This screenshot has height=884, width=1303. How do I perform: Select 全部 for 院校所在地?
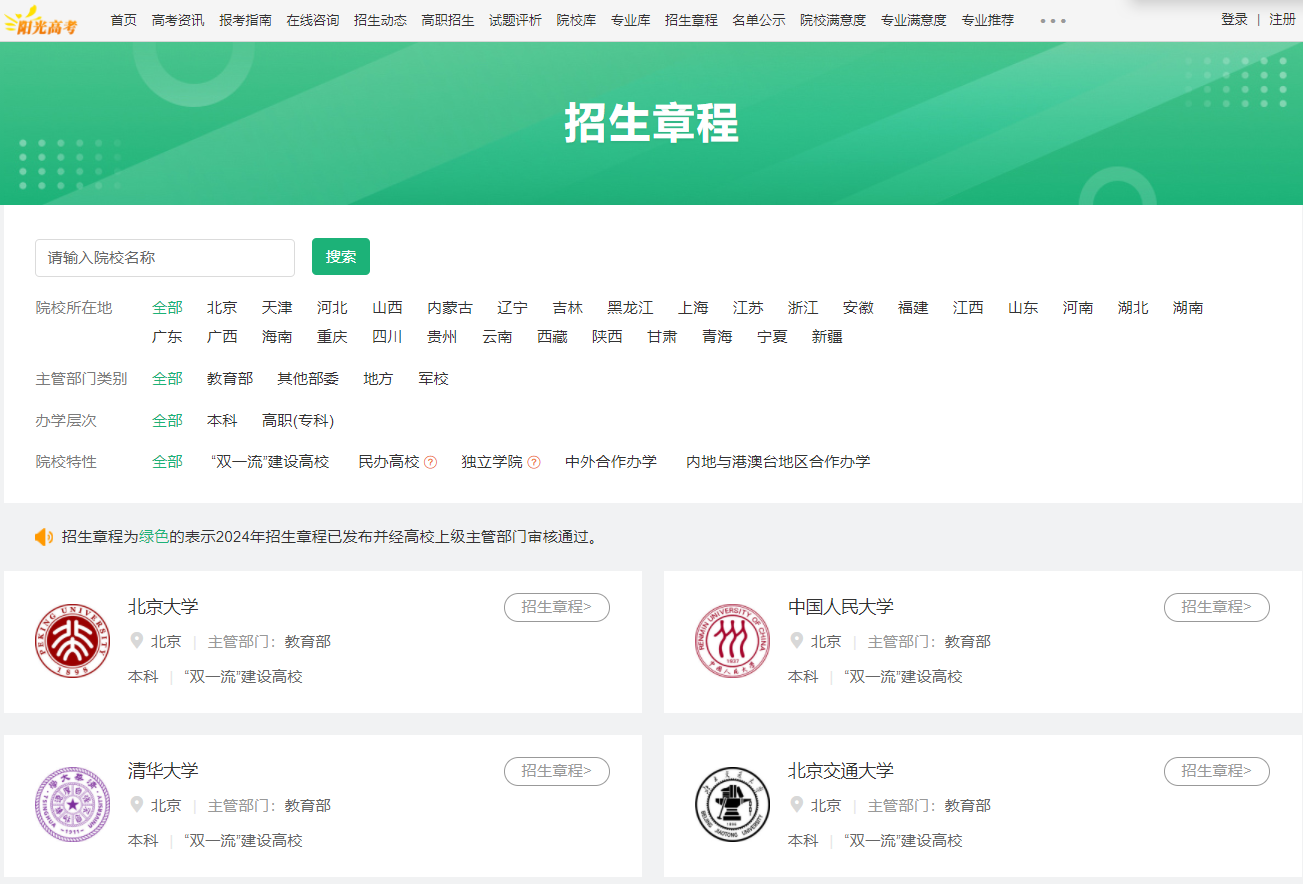pyautogui.click(x=167, y=308)
